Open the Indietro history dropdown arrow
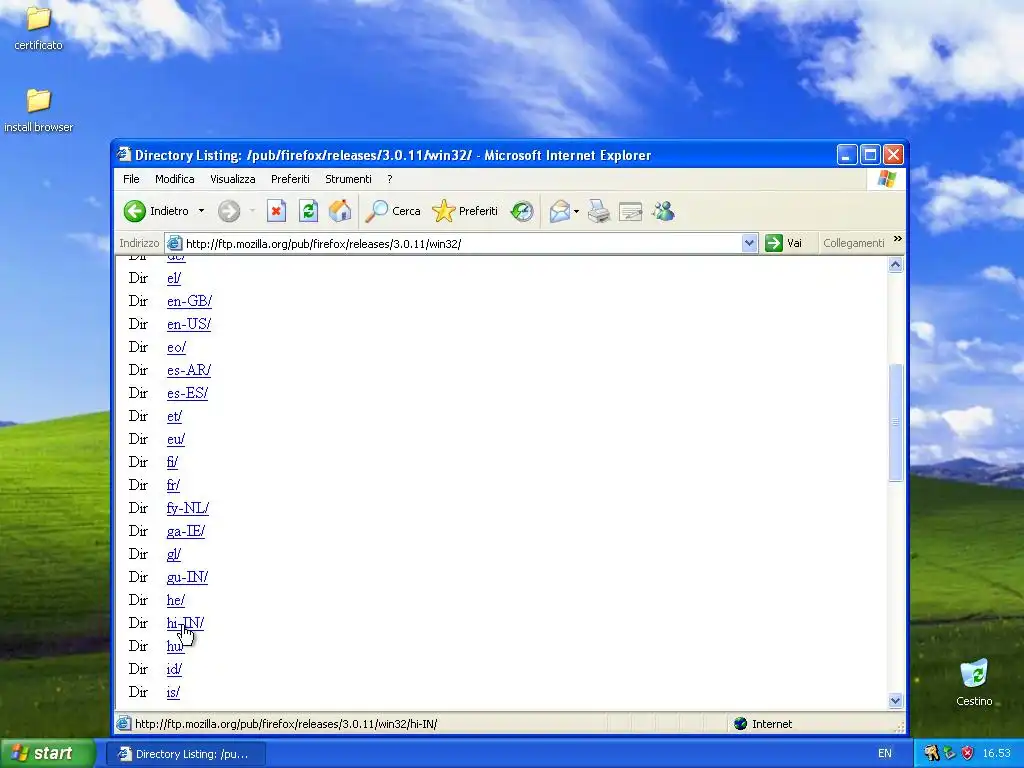This screenshot has width=1024, height=768. 201,211
